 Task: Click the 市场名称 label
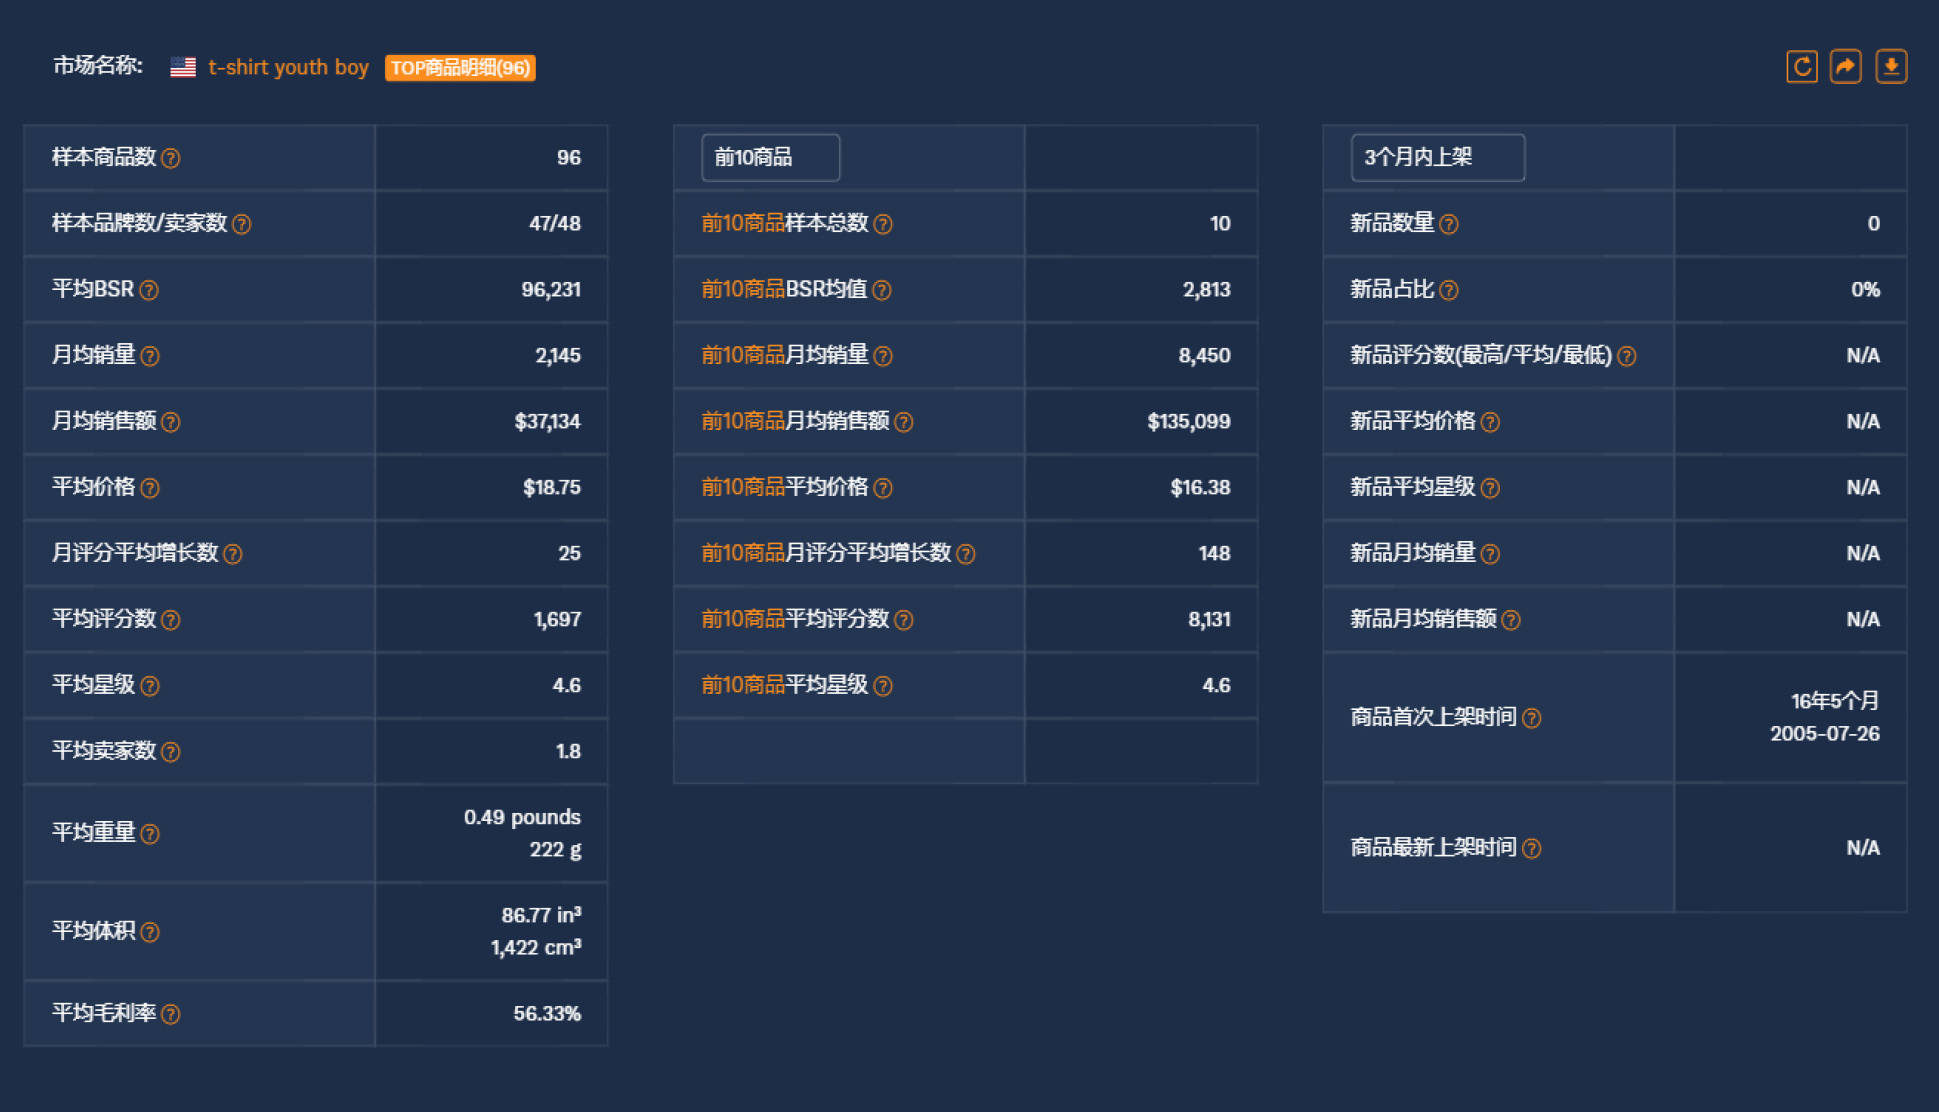(98, 66)
